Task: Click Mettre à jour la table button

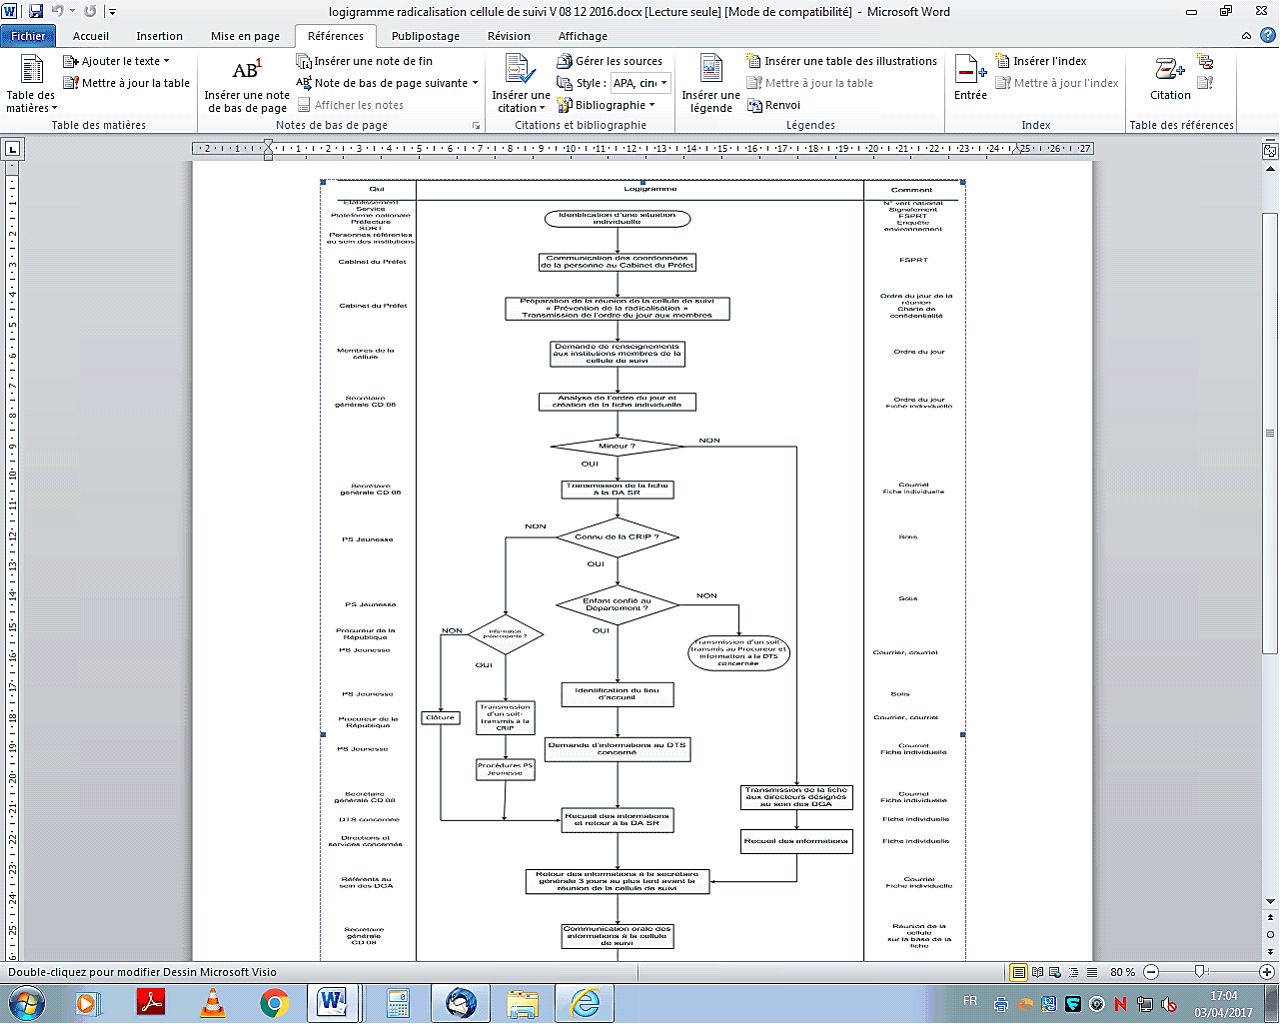Action: tap(127, 83)
